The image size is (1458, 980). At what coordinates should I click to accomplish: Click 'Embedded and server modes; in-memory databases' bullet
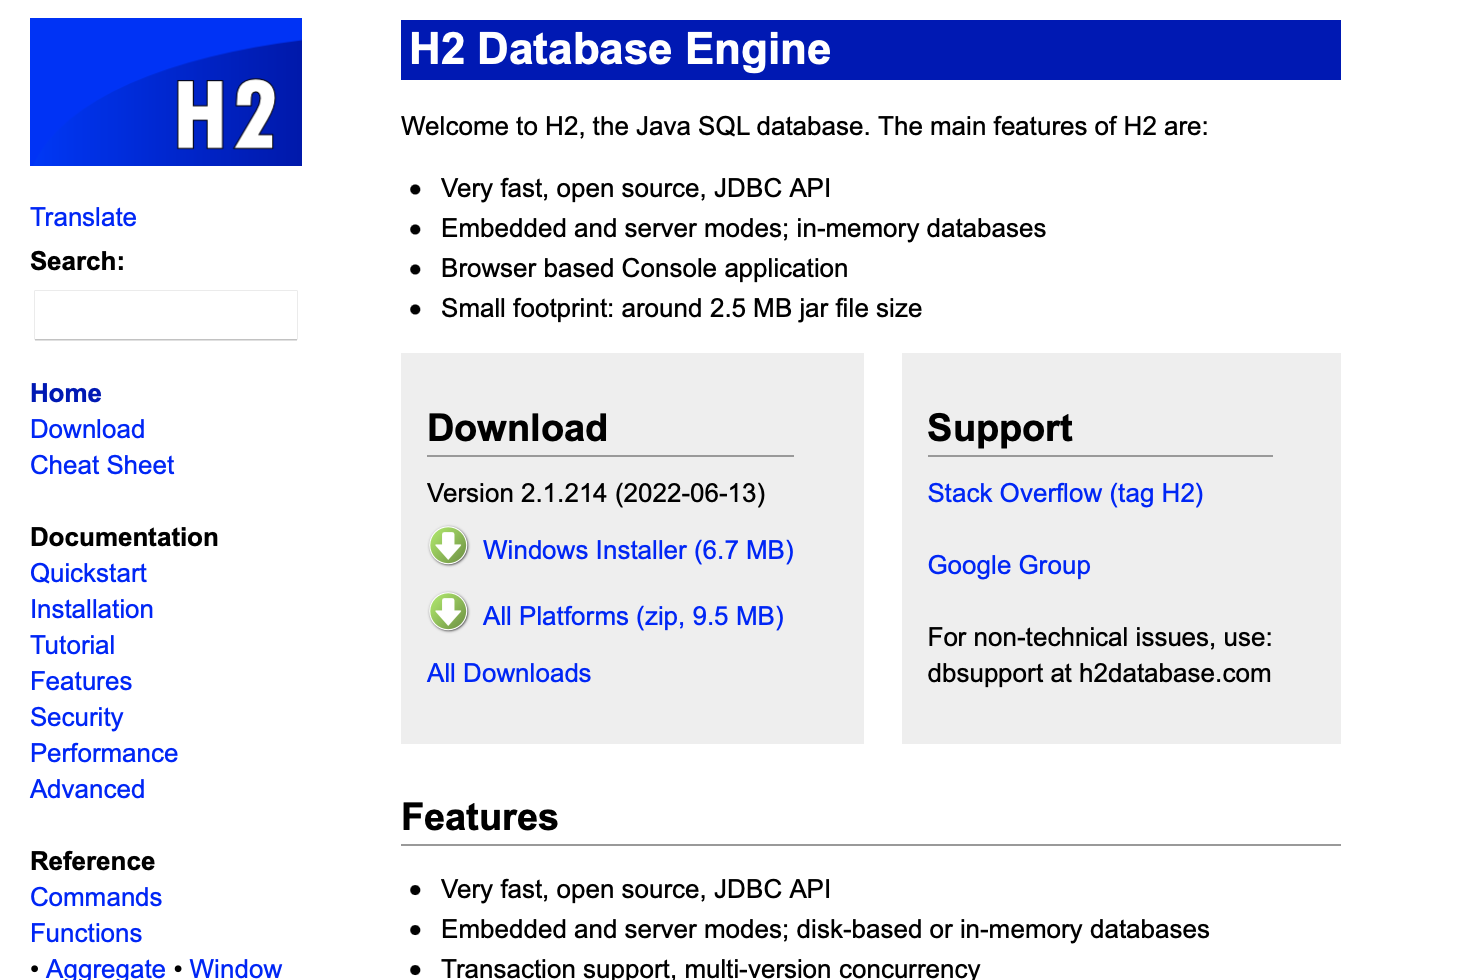pos(743,228)
